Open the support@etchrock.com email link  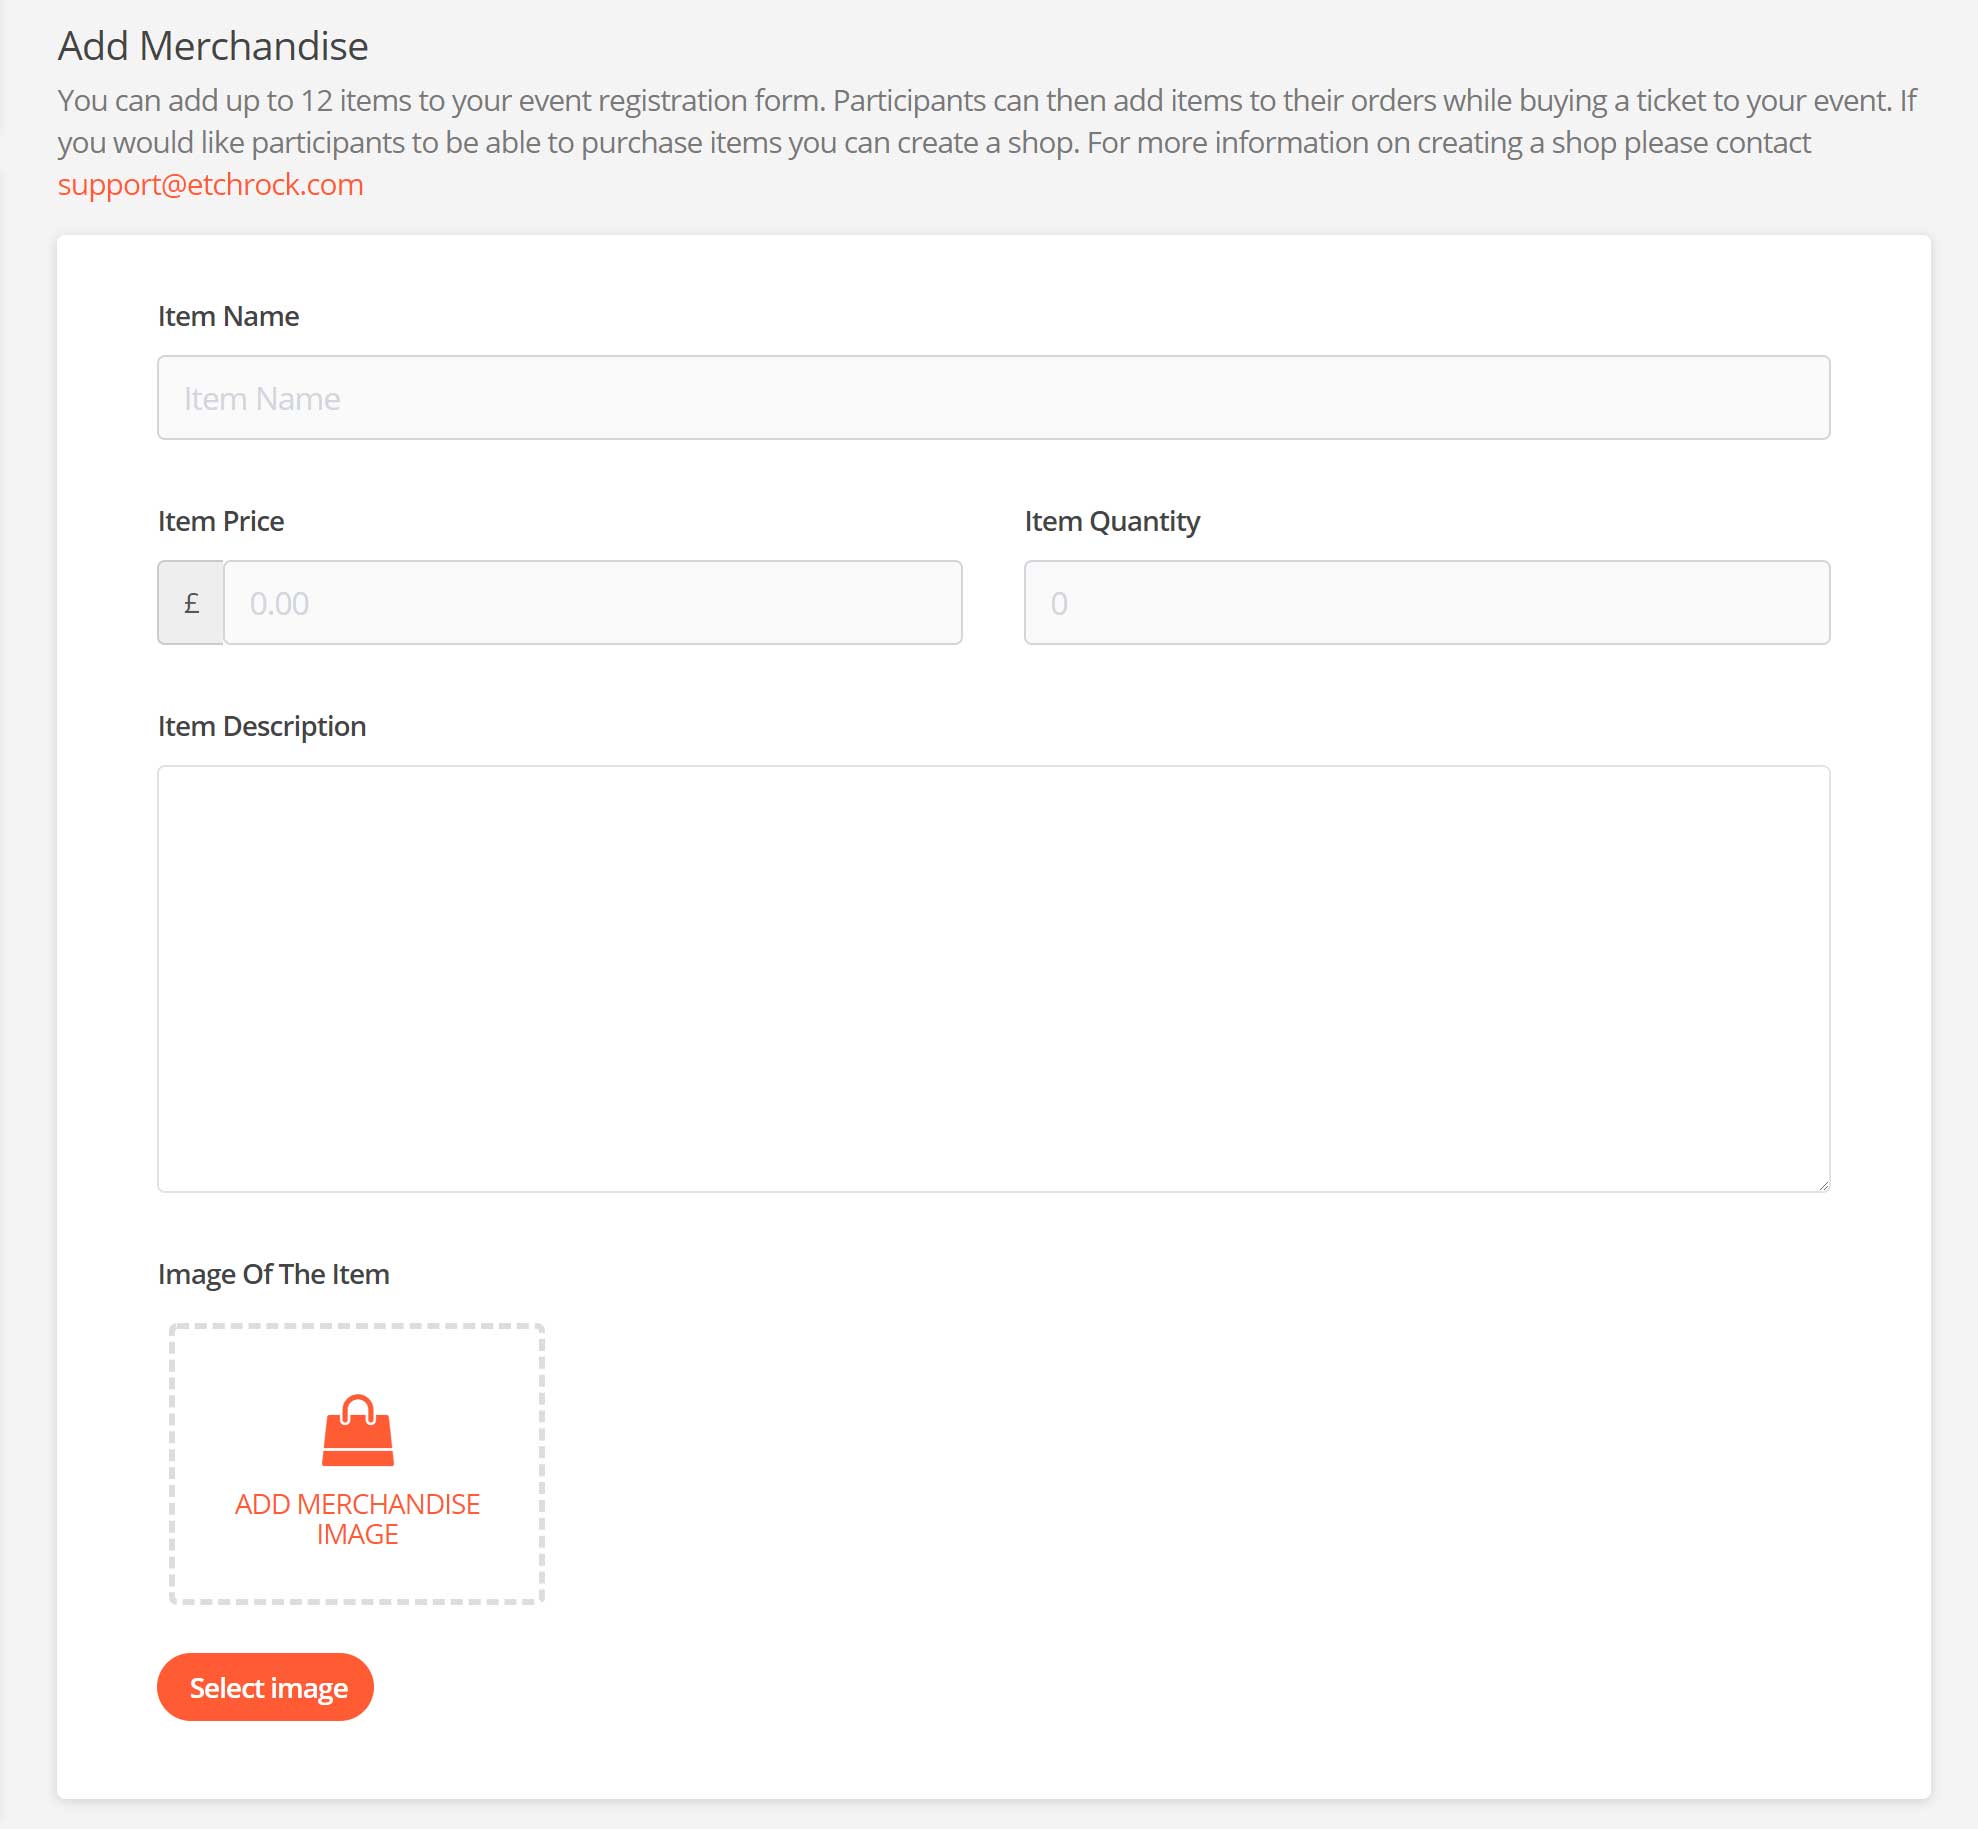[x=210, y=185]
